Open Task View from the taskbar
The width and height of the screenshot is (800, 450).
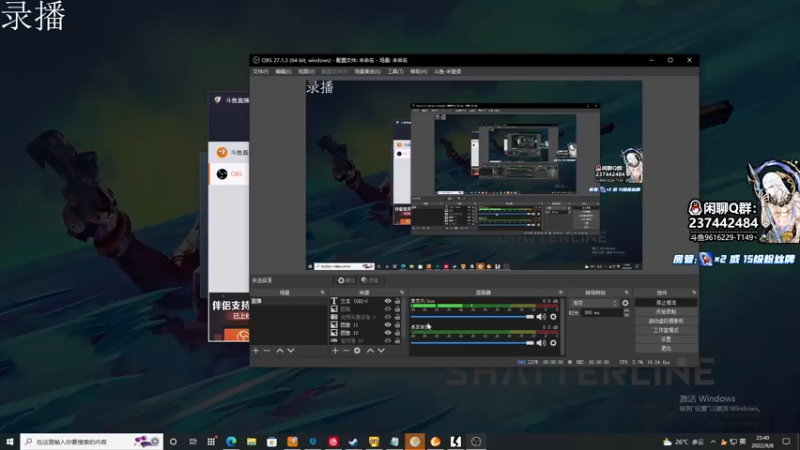[x=193, y=441]
